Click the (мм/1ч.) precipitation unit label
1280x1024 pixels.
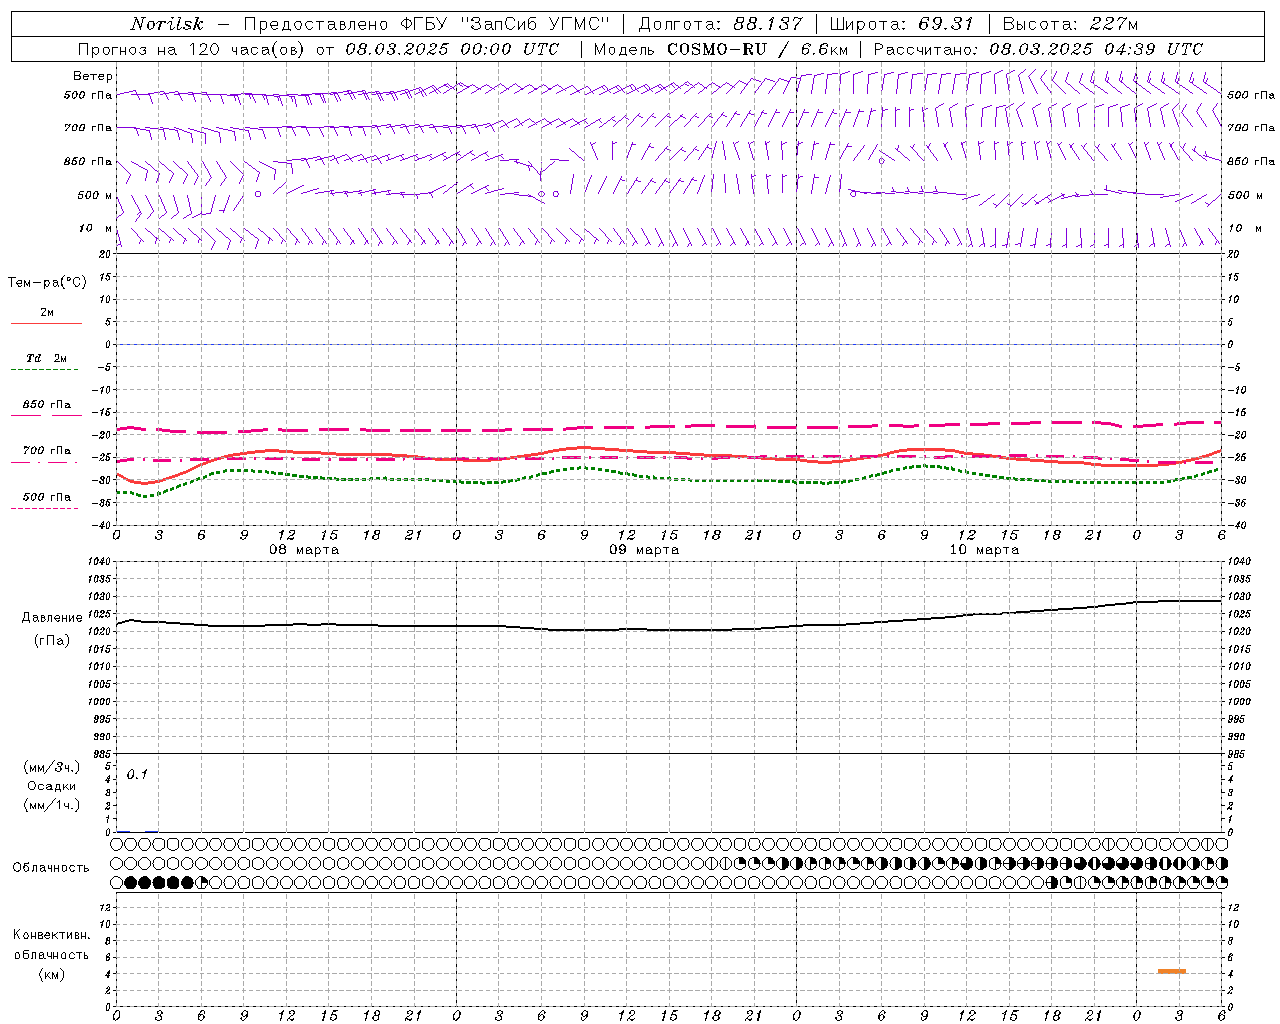[x=52, y=805]
